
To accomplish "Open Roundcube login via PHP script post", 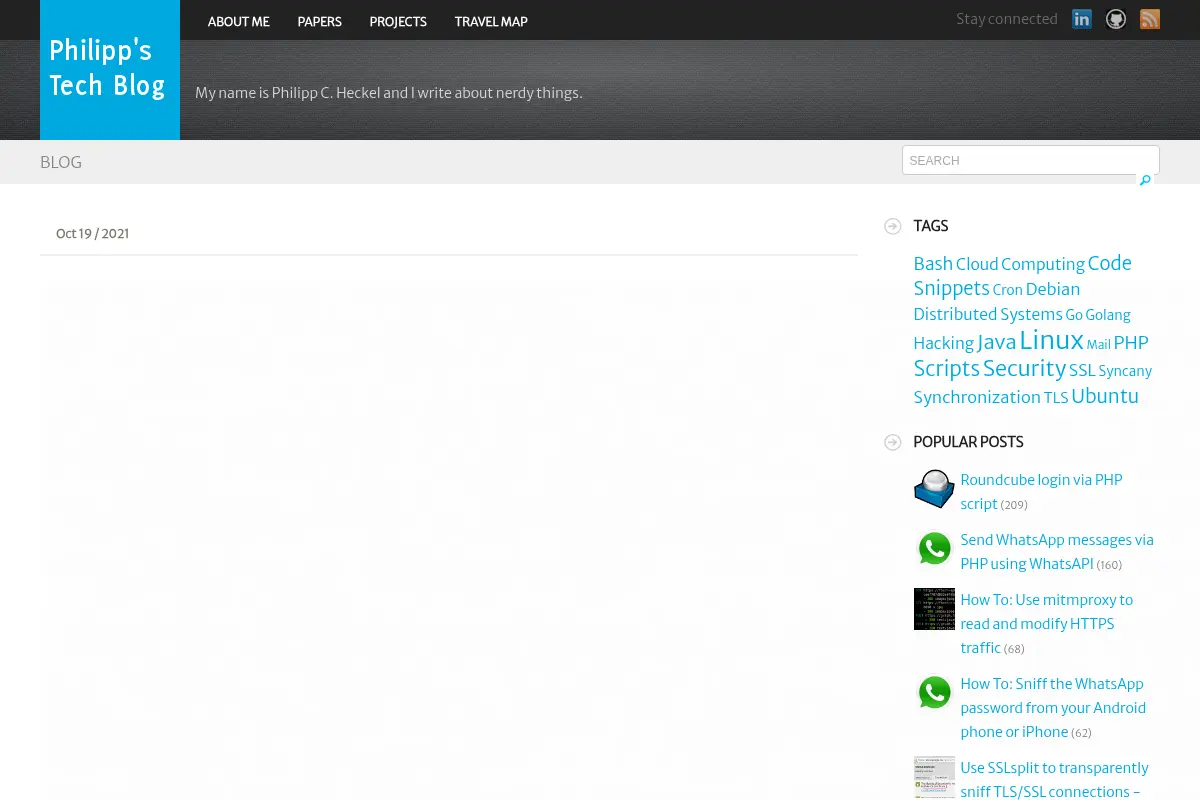I will click(x=1041, y=491).
